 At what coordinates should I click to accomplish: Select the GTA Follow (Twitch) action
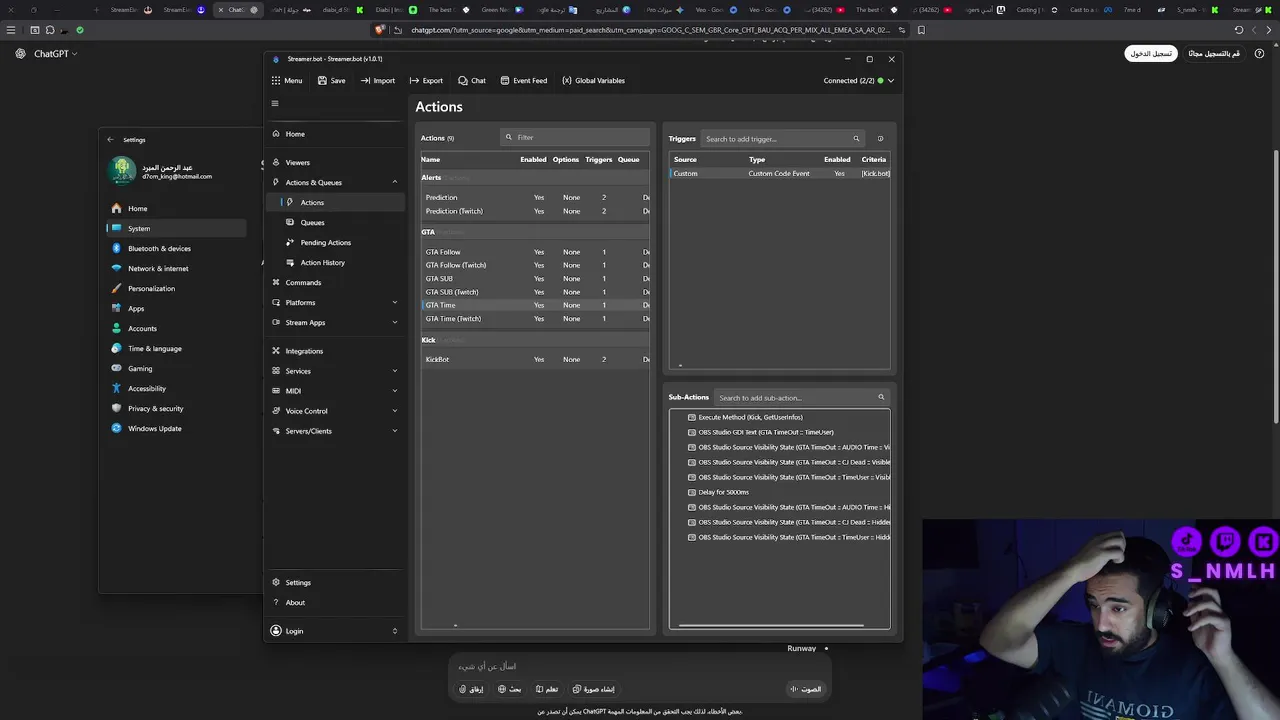point(535,265)
